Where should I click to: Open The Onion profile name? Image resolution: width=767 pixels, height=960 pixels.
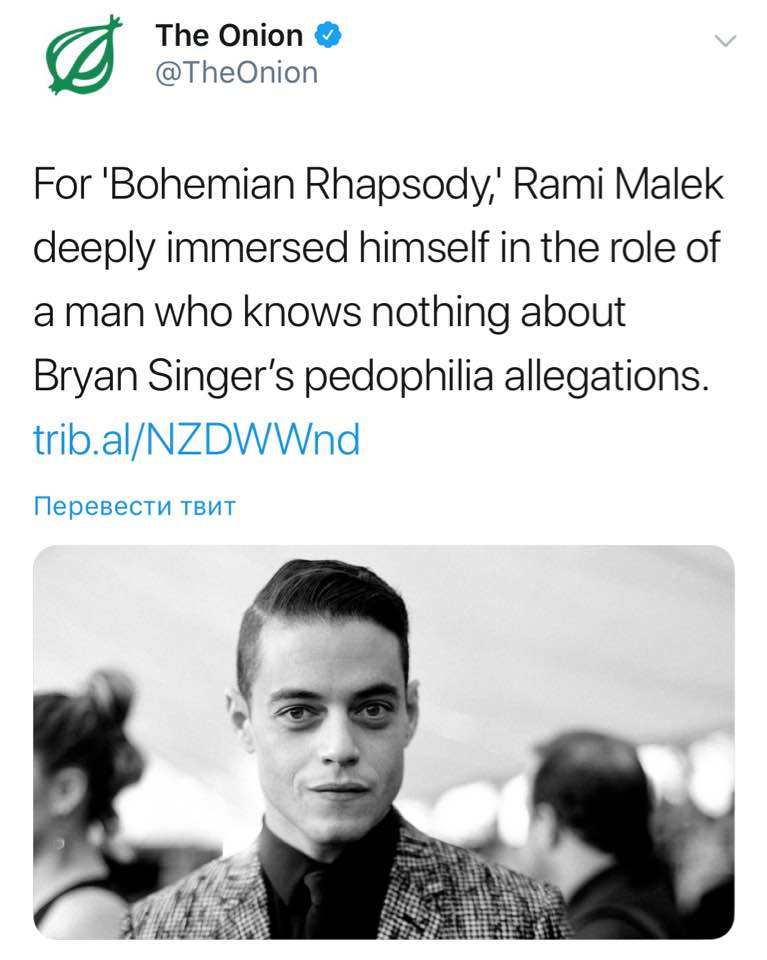(x=228, y=36)
